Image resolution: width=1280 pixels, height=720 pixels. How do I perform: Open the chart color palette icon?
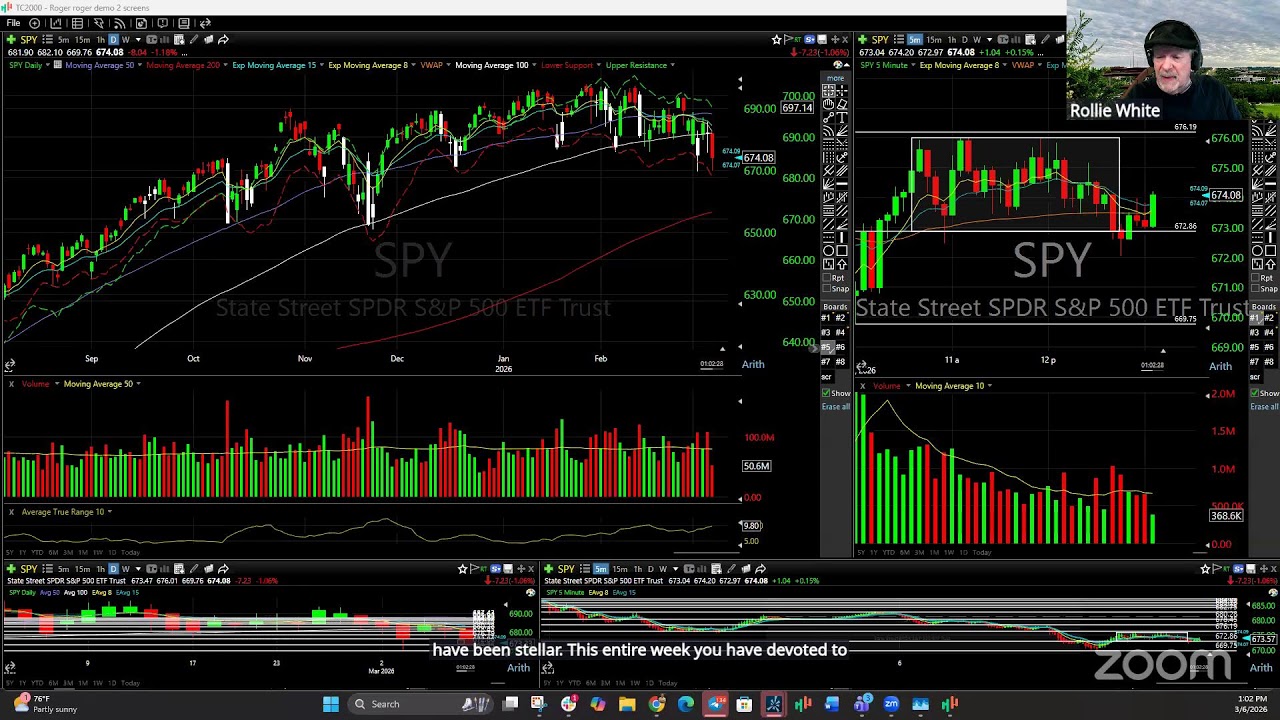(838, 65)
